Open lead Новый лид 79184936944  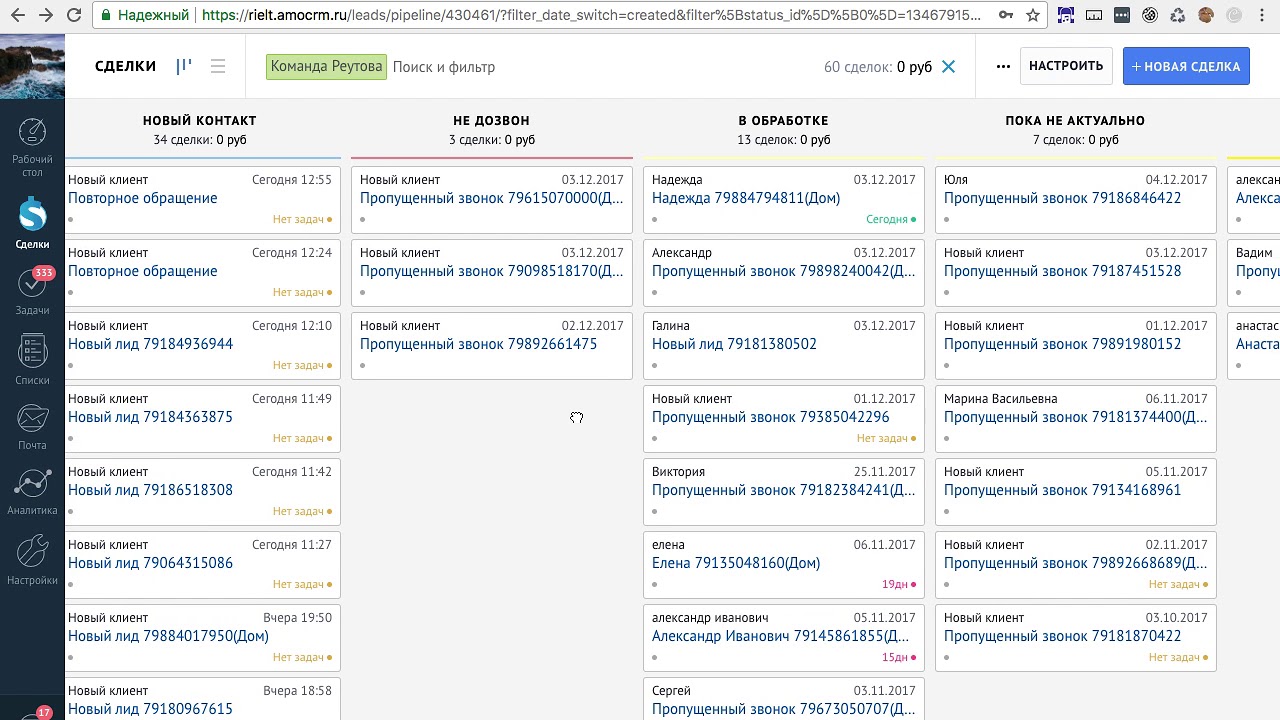[150, 344]
